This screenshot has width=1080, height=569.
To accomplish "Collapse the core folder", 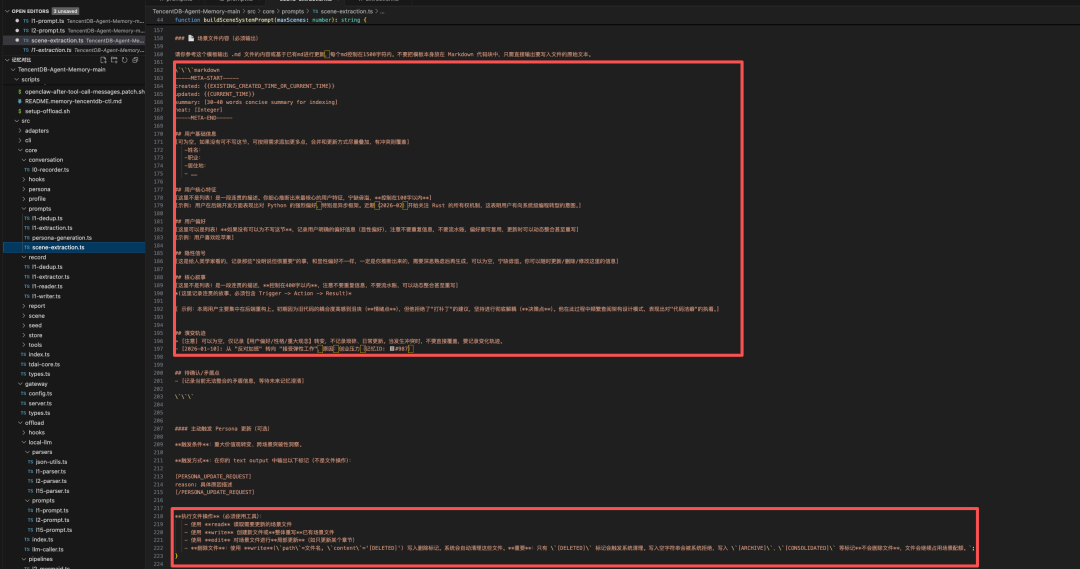I will (20, 150).
